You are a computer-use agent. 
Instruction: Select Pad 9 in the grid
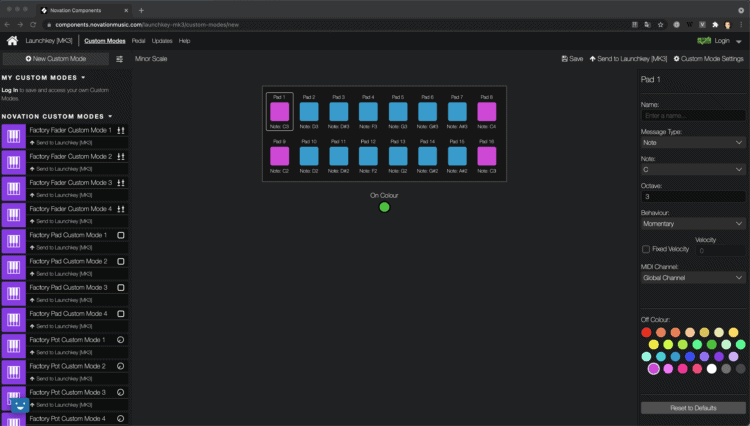point(279,156)
